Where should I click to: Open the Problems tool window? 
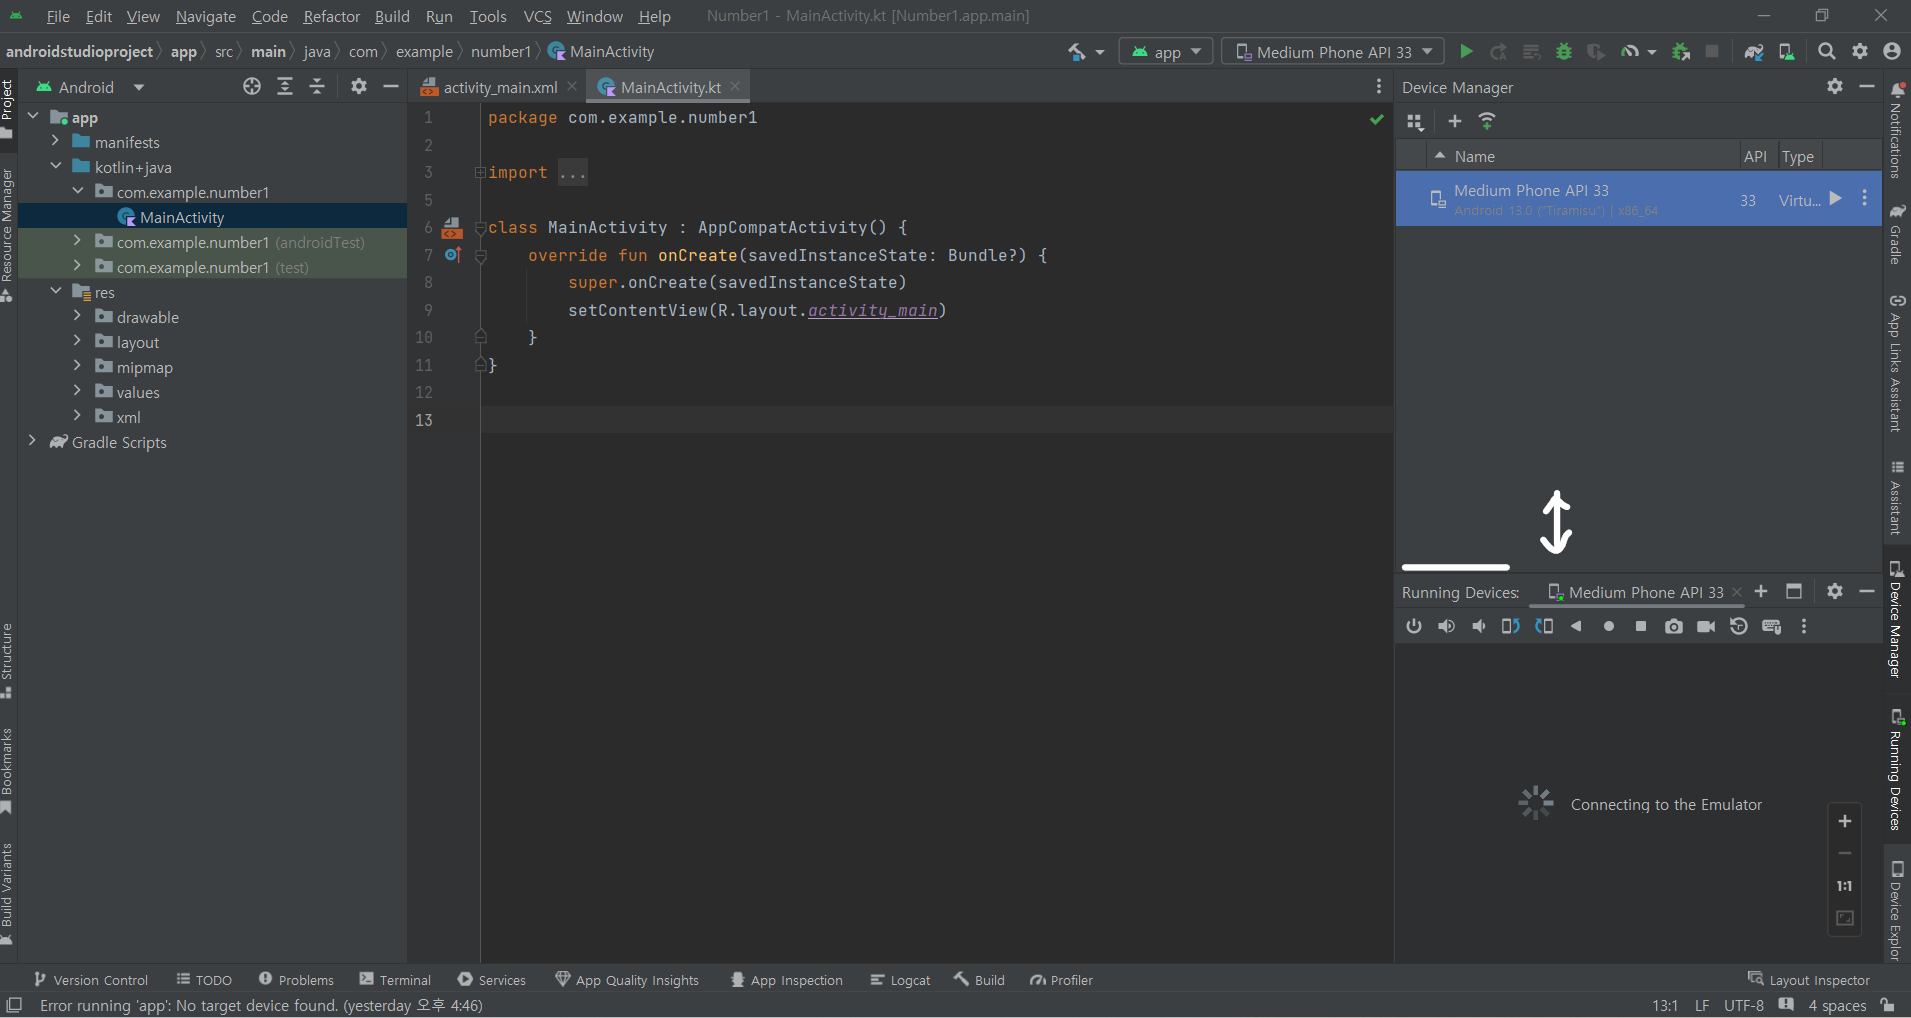[296, 980]
